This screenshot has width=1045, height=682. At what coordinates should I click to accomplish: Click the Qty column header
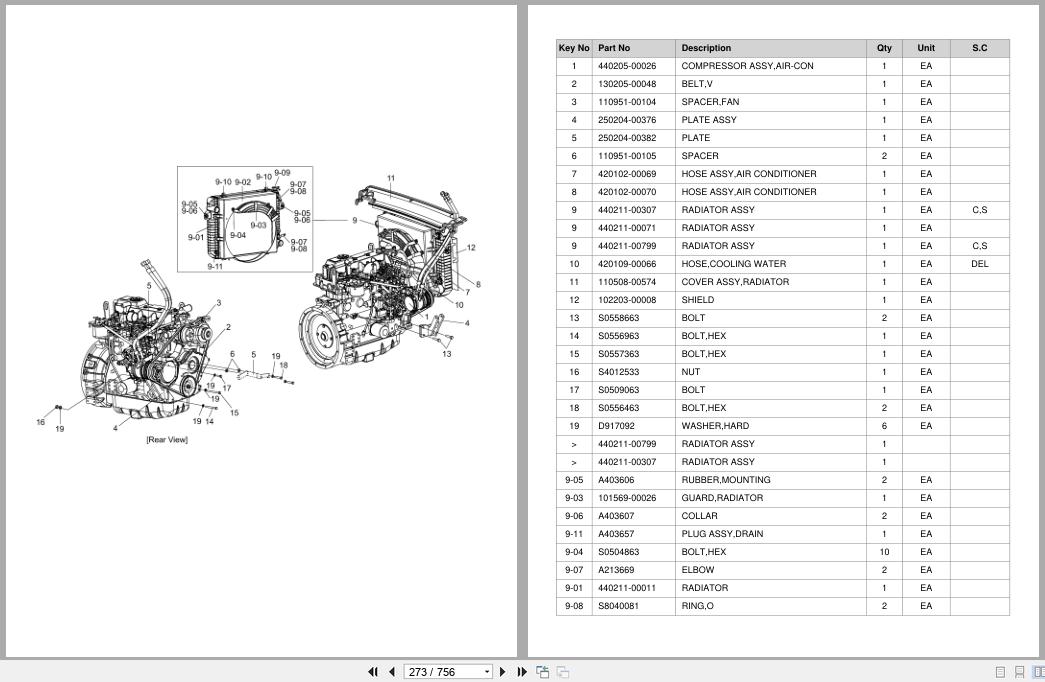pos(884,48)
